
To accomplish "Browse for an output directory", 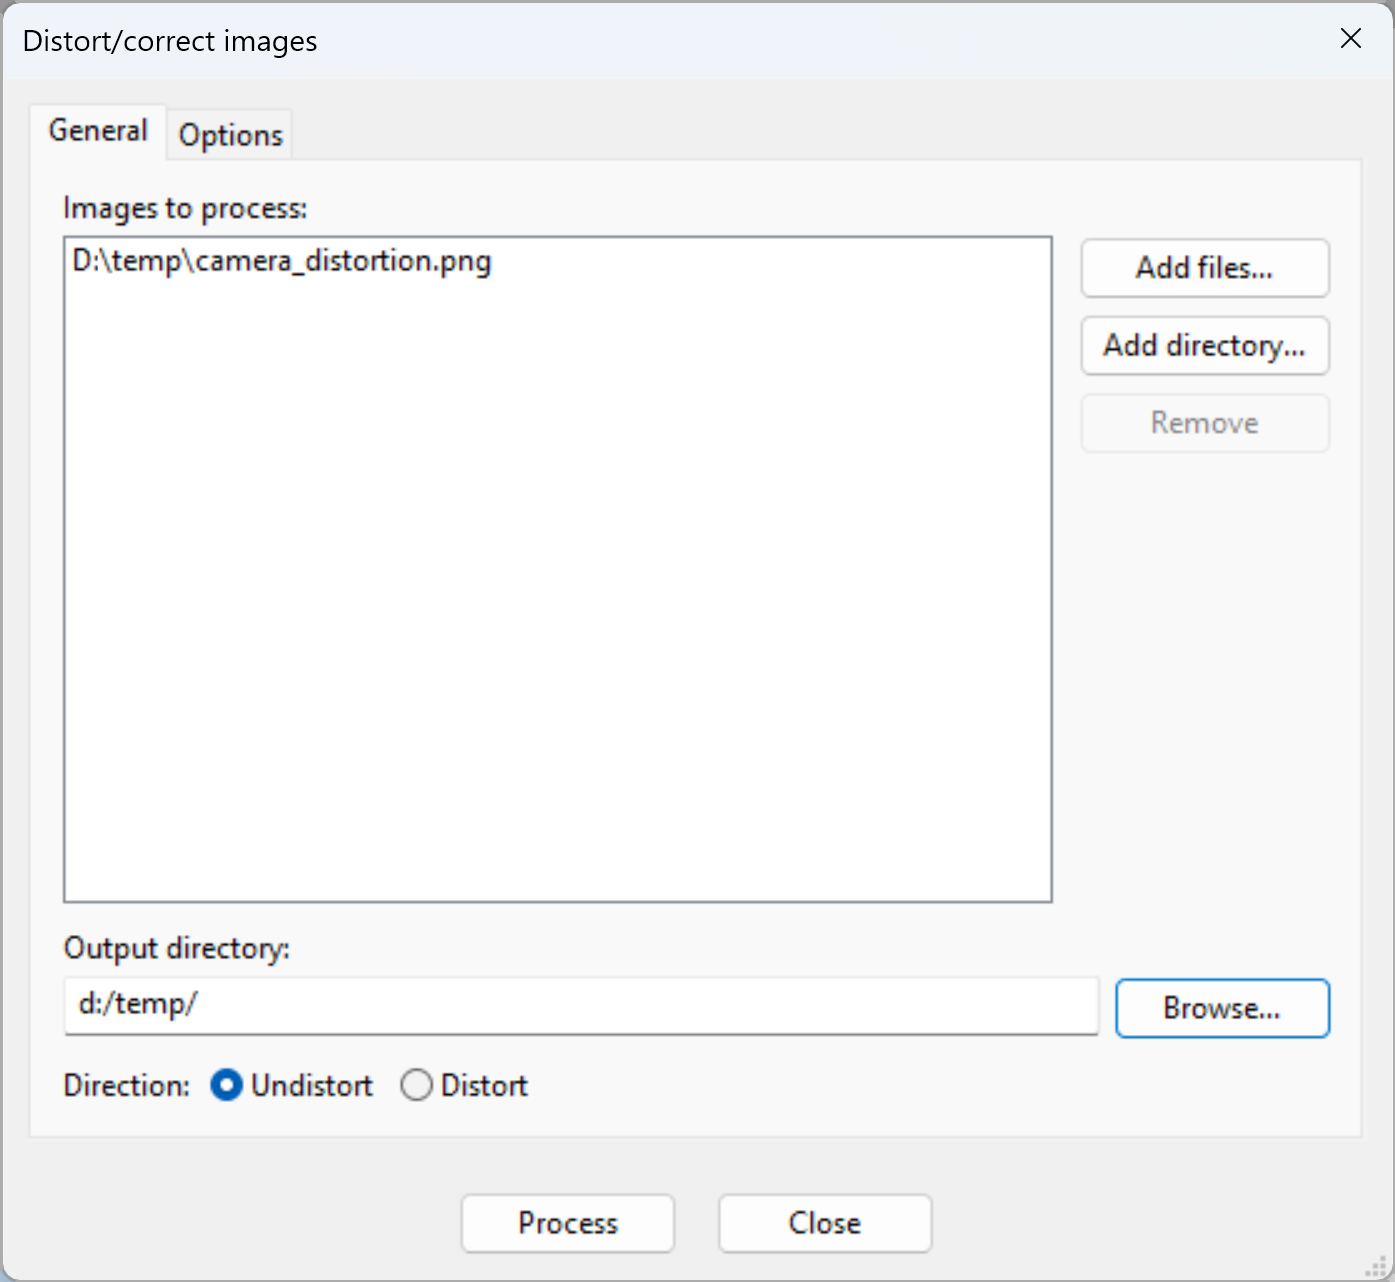I will point(1221,1008).
